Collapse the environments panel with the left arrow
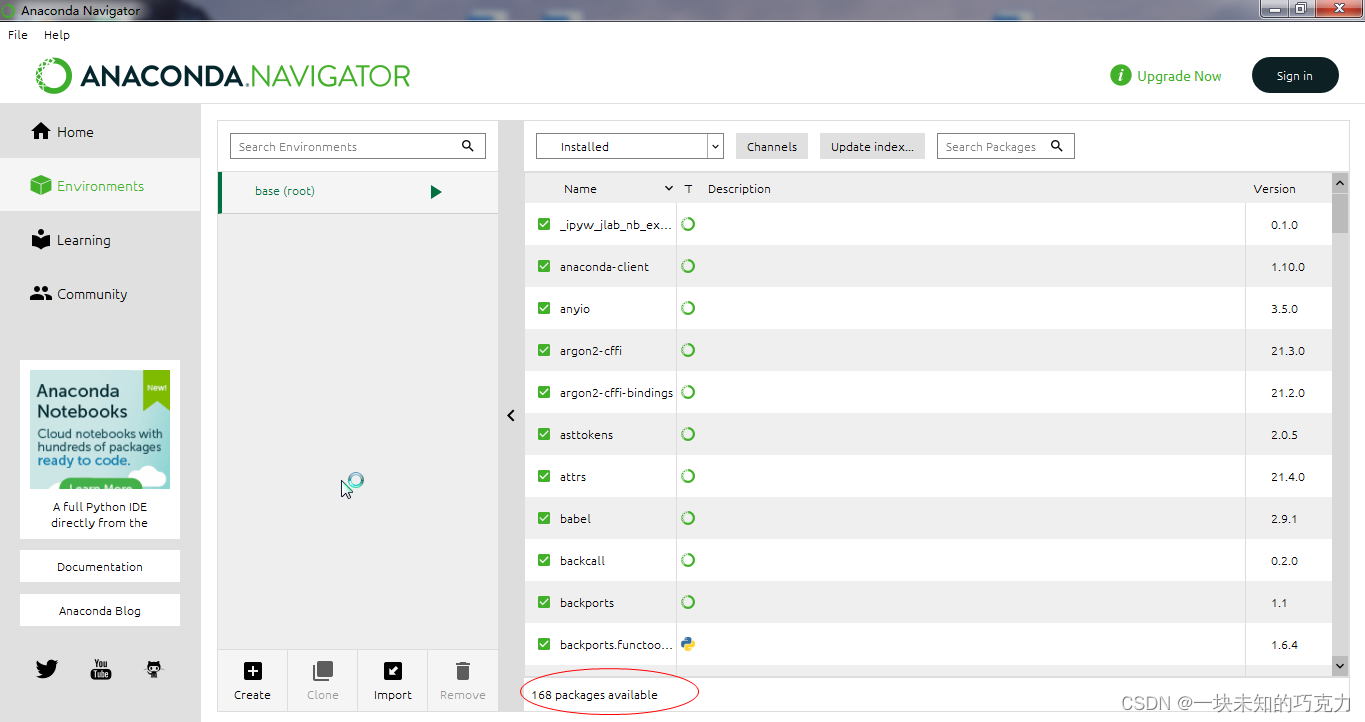This screenshot has height=722, width=1365. (511, 415)
